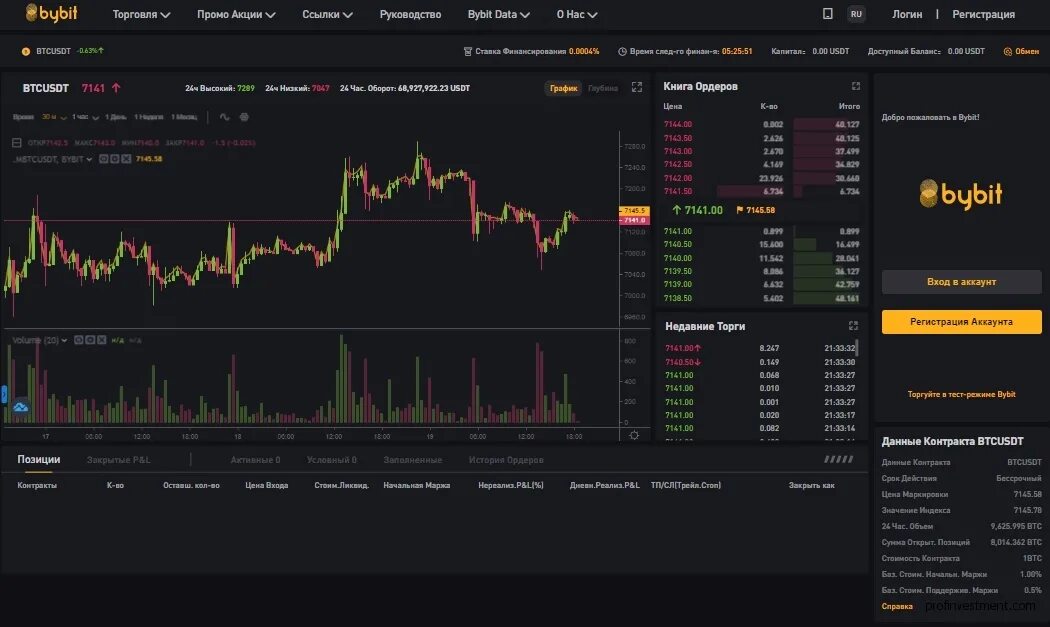This screenshot has height=627, width=1050.
Task: Click the mark price flag icon 7145.58
Action: click(x=739, y=210)
